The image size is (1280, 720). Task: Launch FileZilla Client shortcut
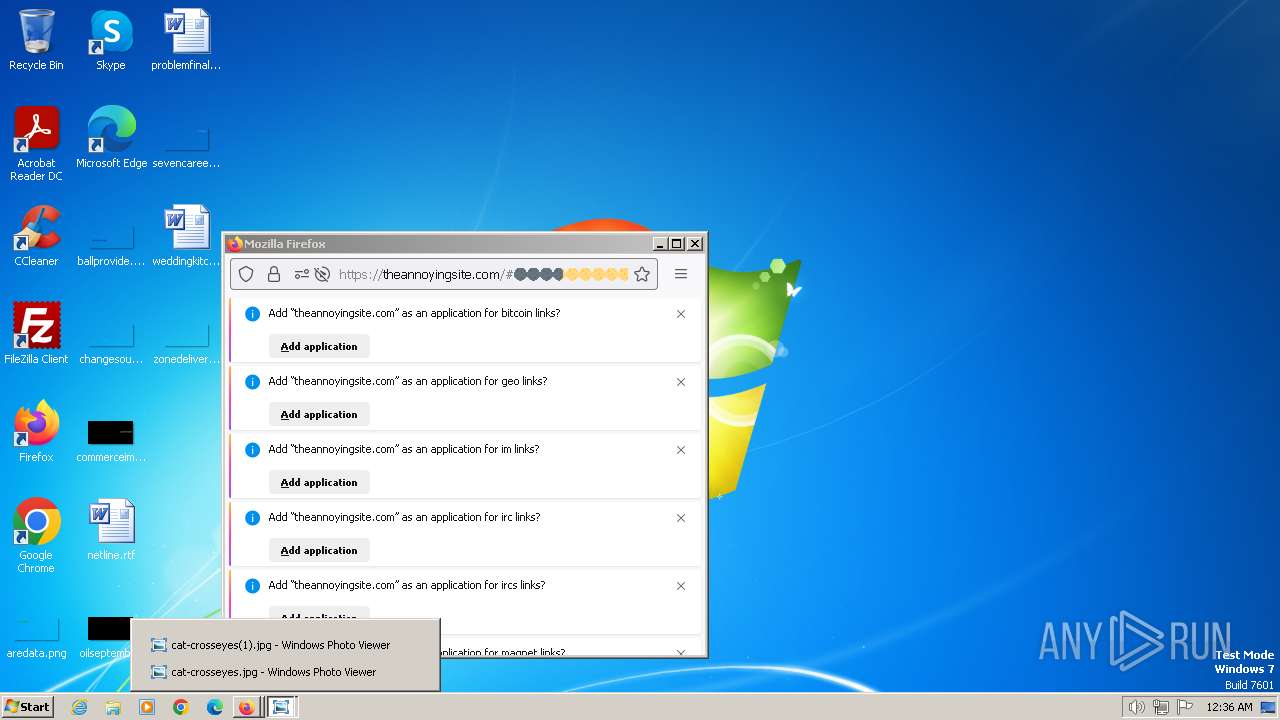tap(36, 334)
